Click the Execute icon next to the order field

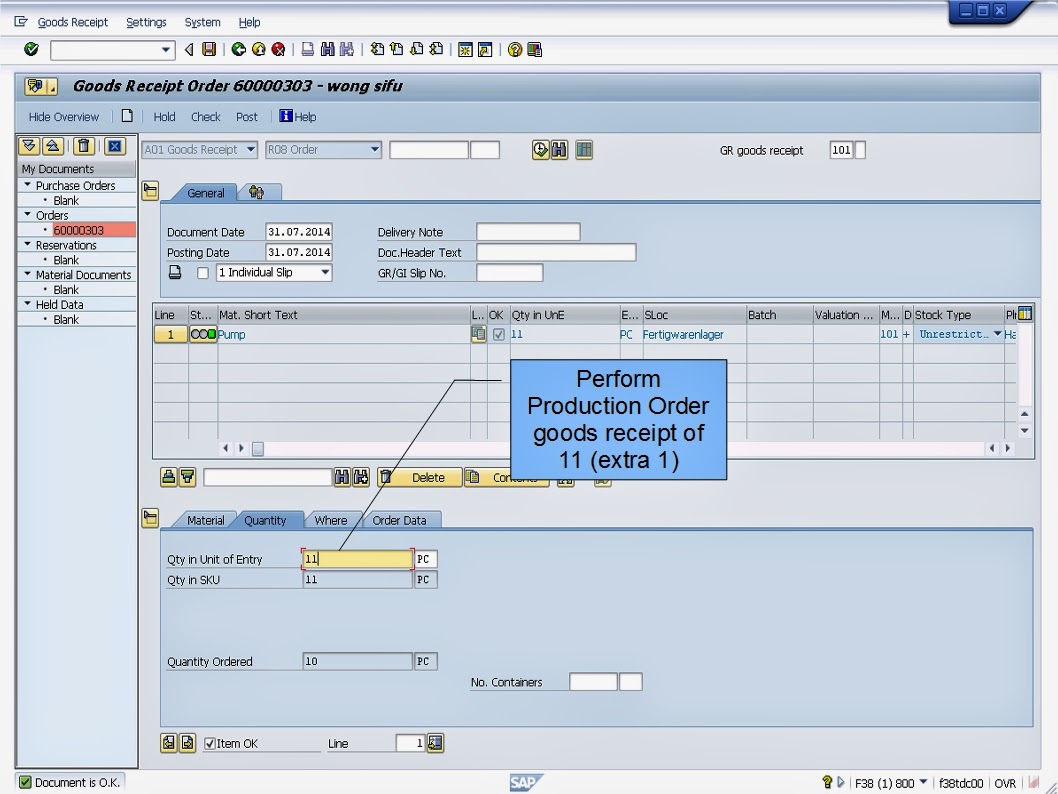pyautogui.click(x=540, y=150)
